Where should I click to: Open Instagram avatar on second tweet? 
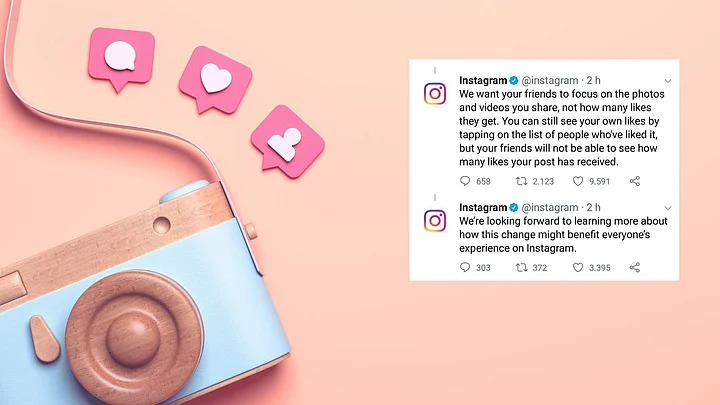pos(435,221)
